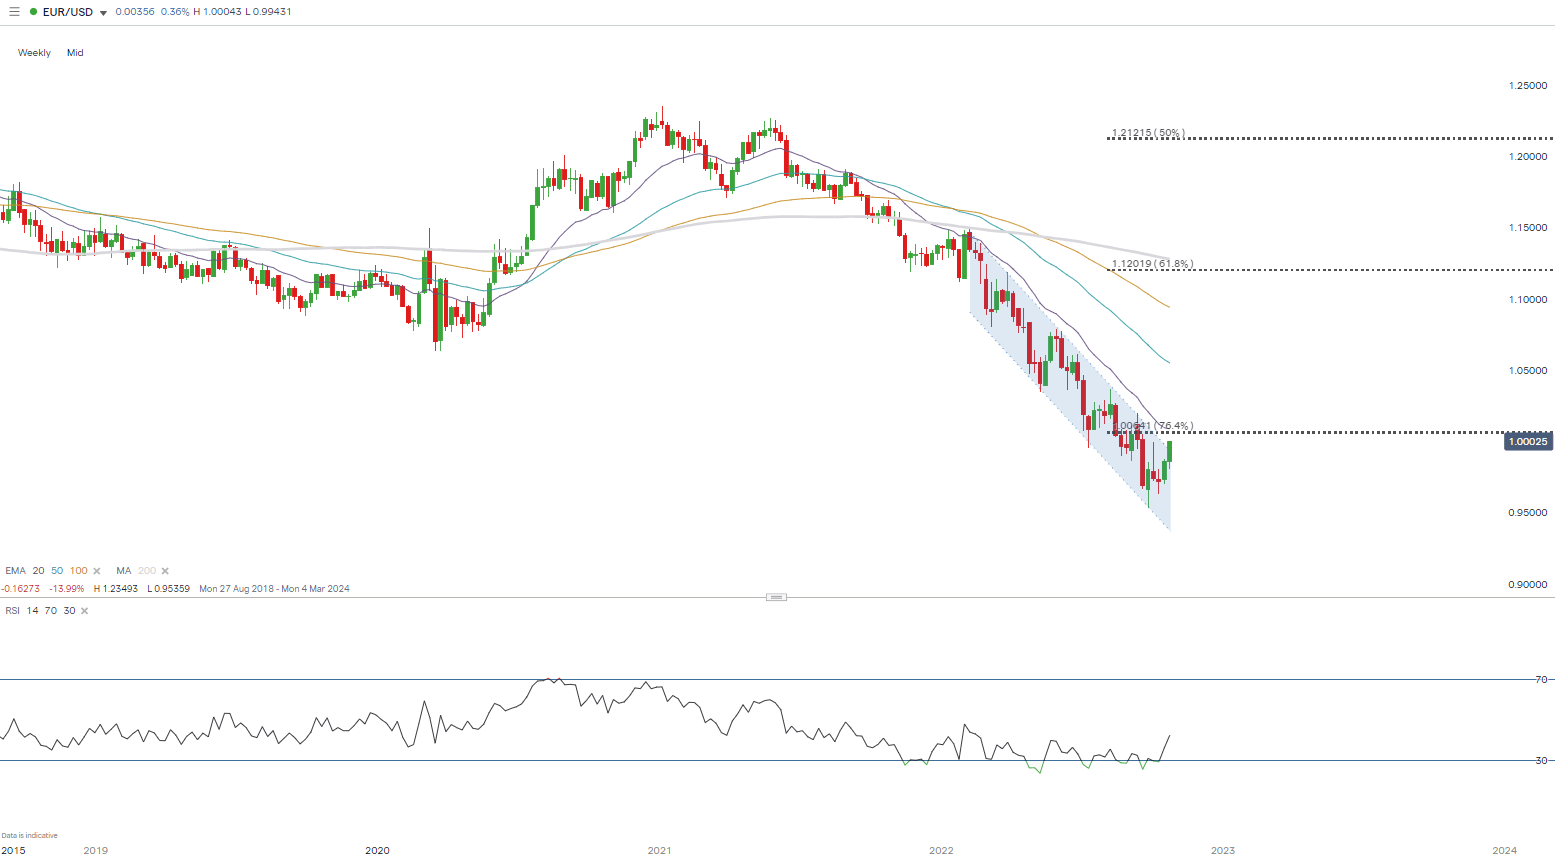Select the EMA 100 period value

point(79,571)
